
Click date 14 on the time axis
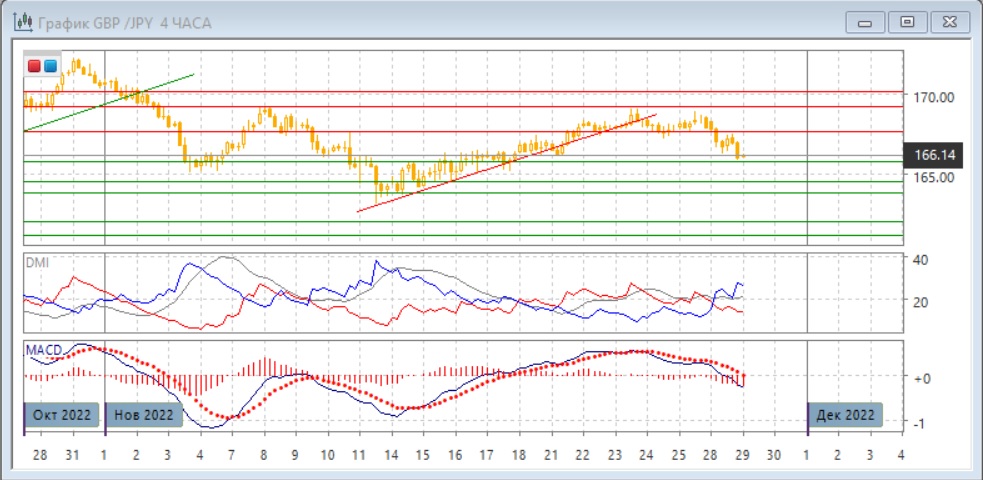click(390, 455)
